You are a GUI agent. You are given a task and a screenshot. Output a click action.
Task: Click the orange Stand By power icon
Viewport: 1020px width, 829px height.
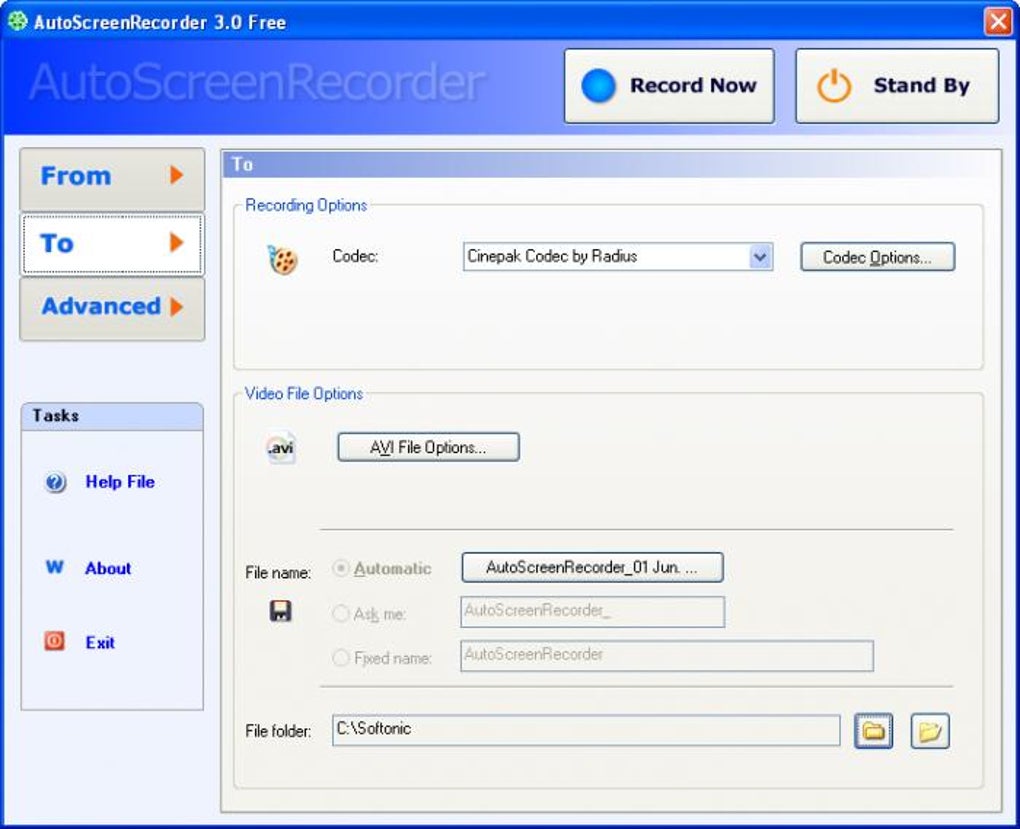(833, 87)
